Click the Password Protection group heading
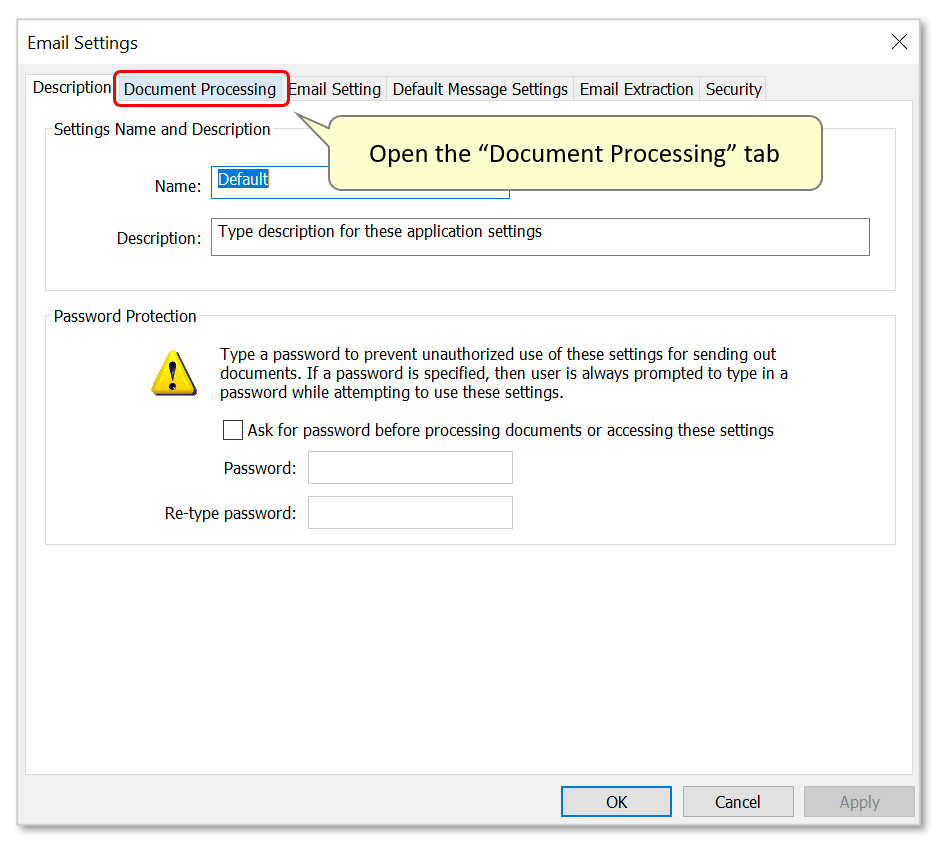Image resolution: width=942 pixels, height=847 pixels. 124,316
